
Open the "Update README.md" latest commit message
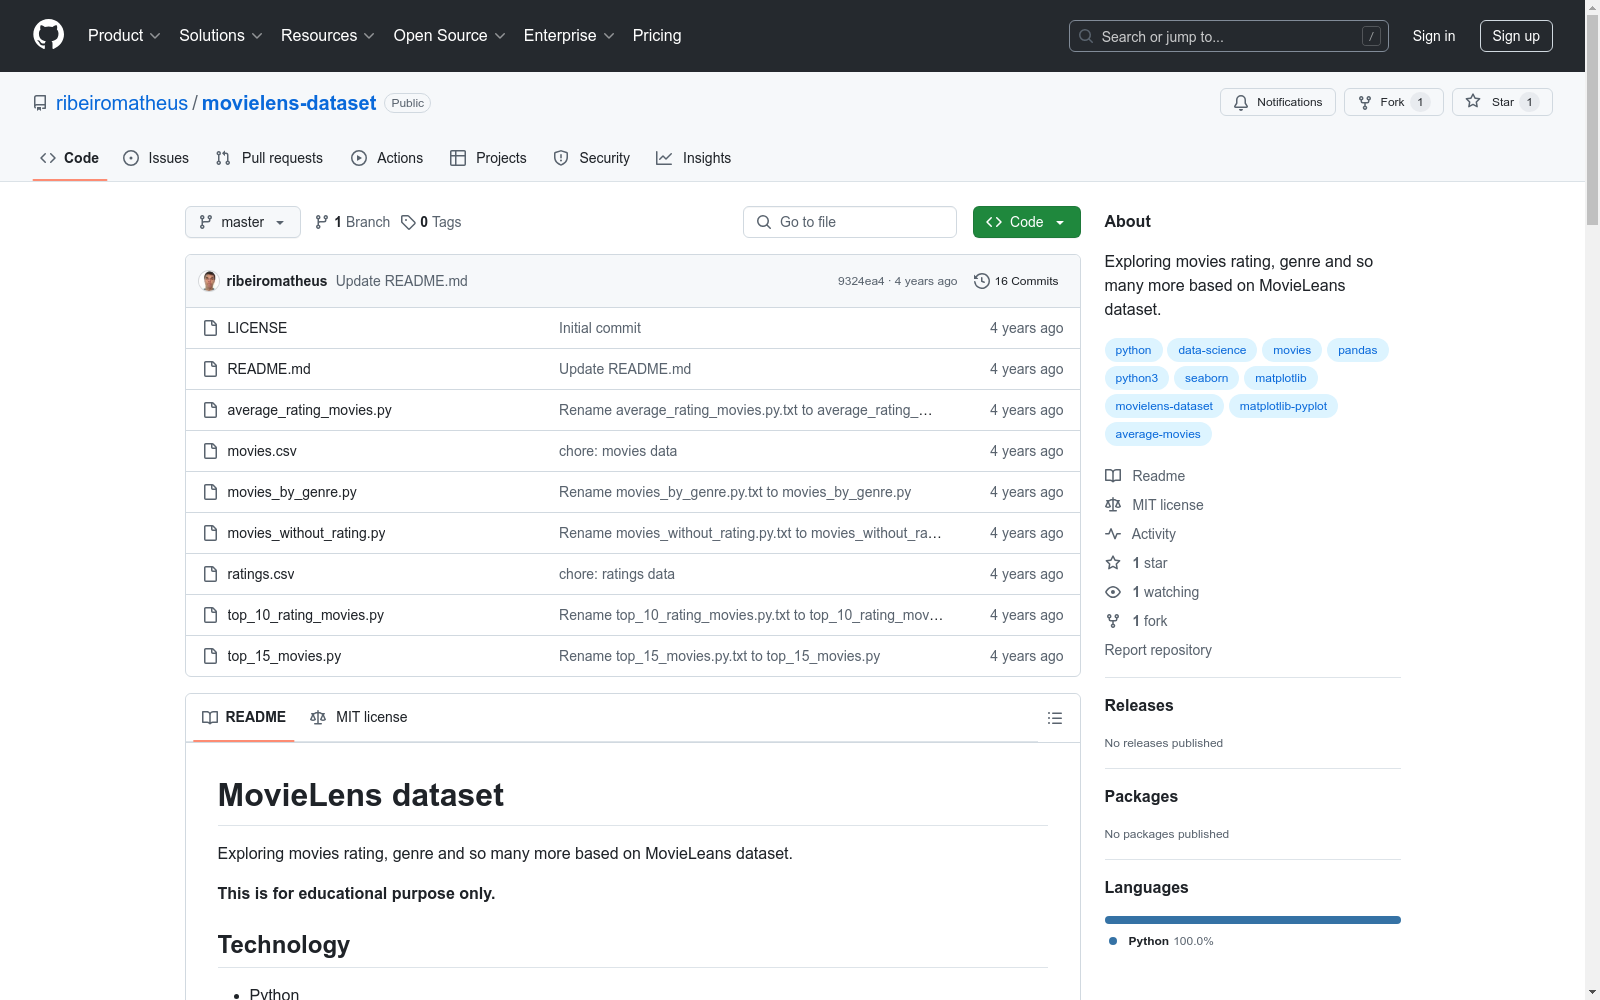point(402,281)
